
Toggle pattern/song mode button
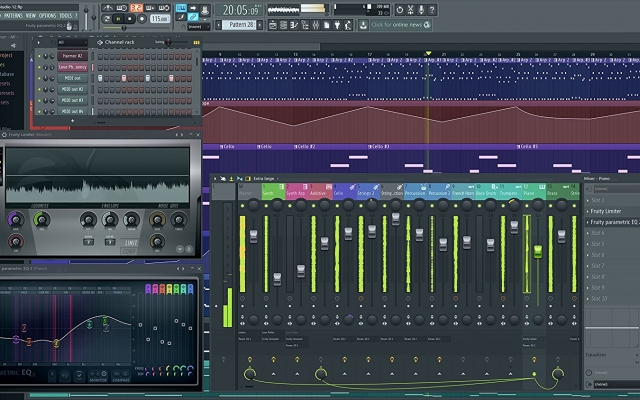point(107,19)
